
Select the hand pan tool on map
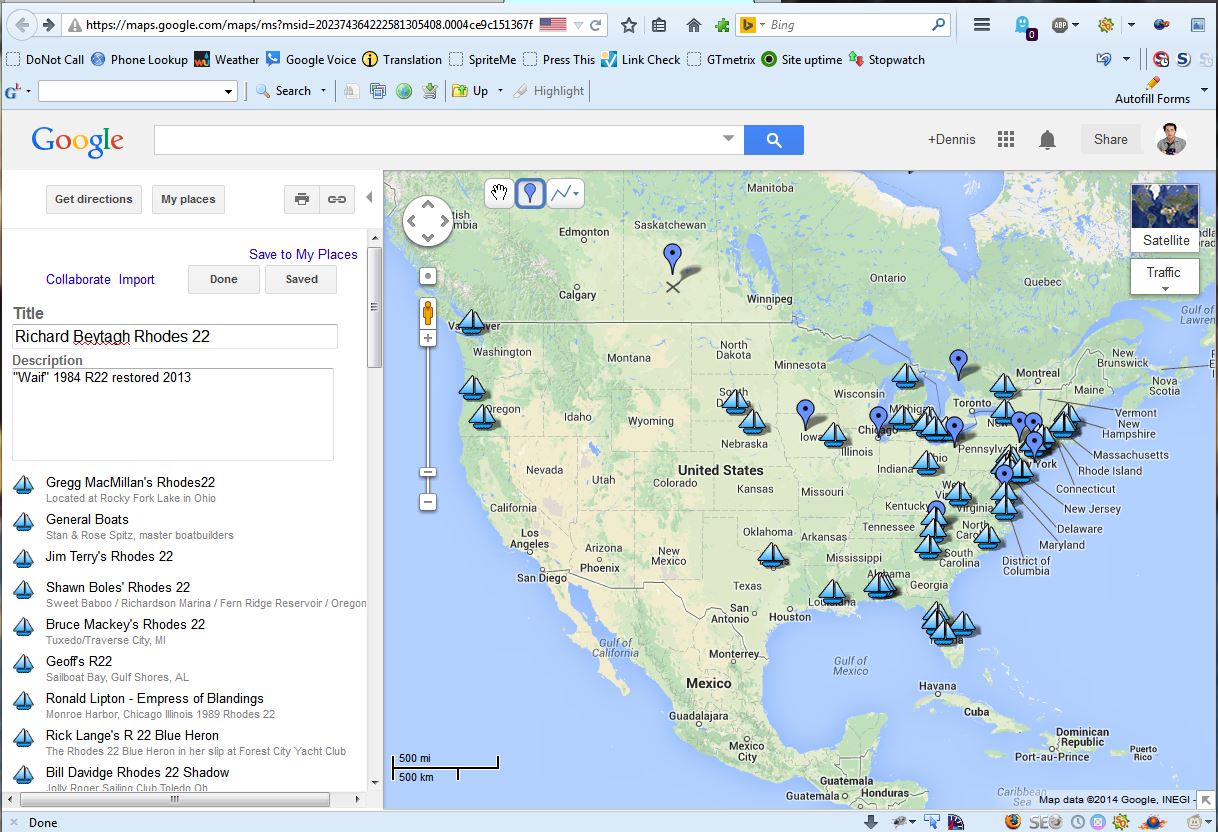coord(499,193)
